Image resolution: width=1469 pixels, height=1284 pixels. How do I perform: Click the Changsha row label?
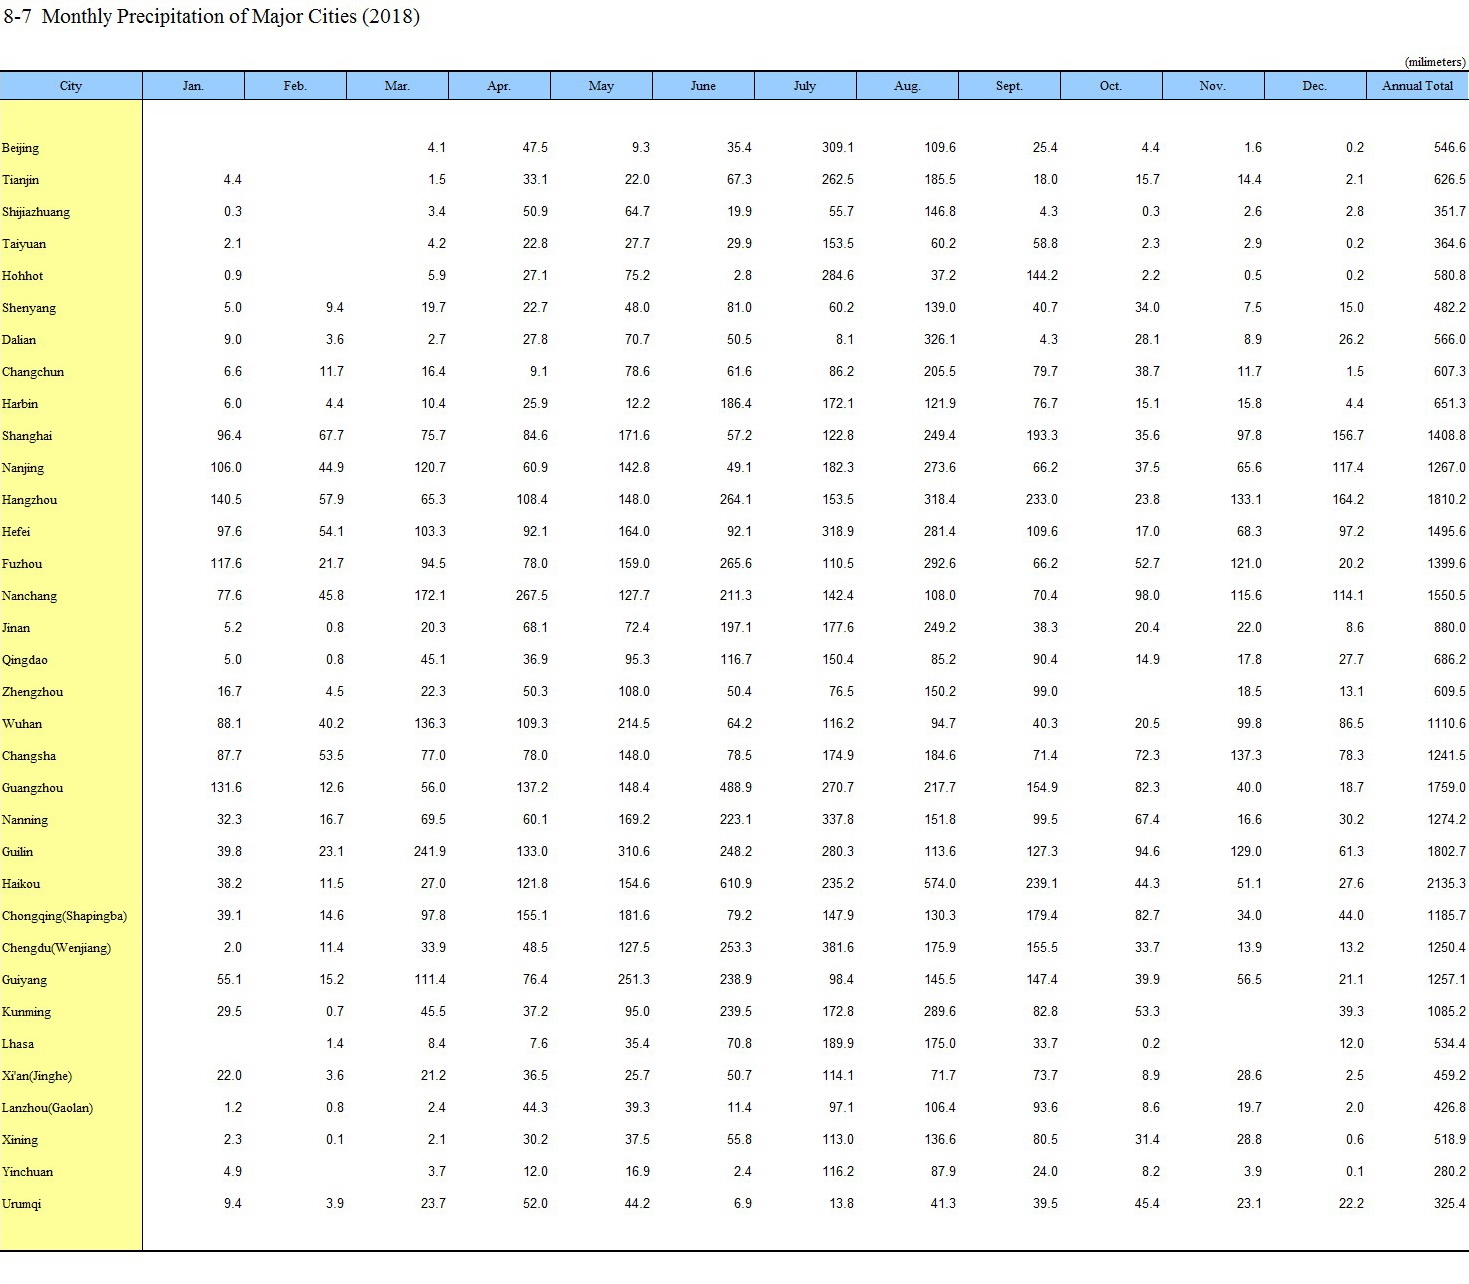[29, 756]
